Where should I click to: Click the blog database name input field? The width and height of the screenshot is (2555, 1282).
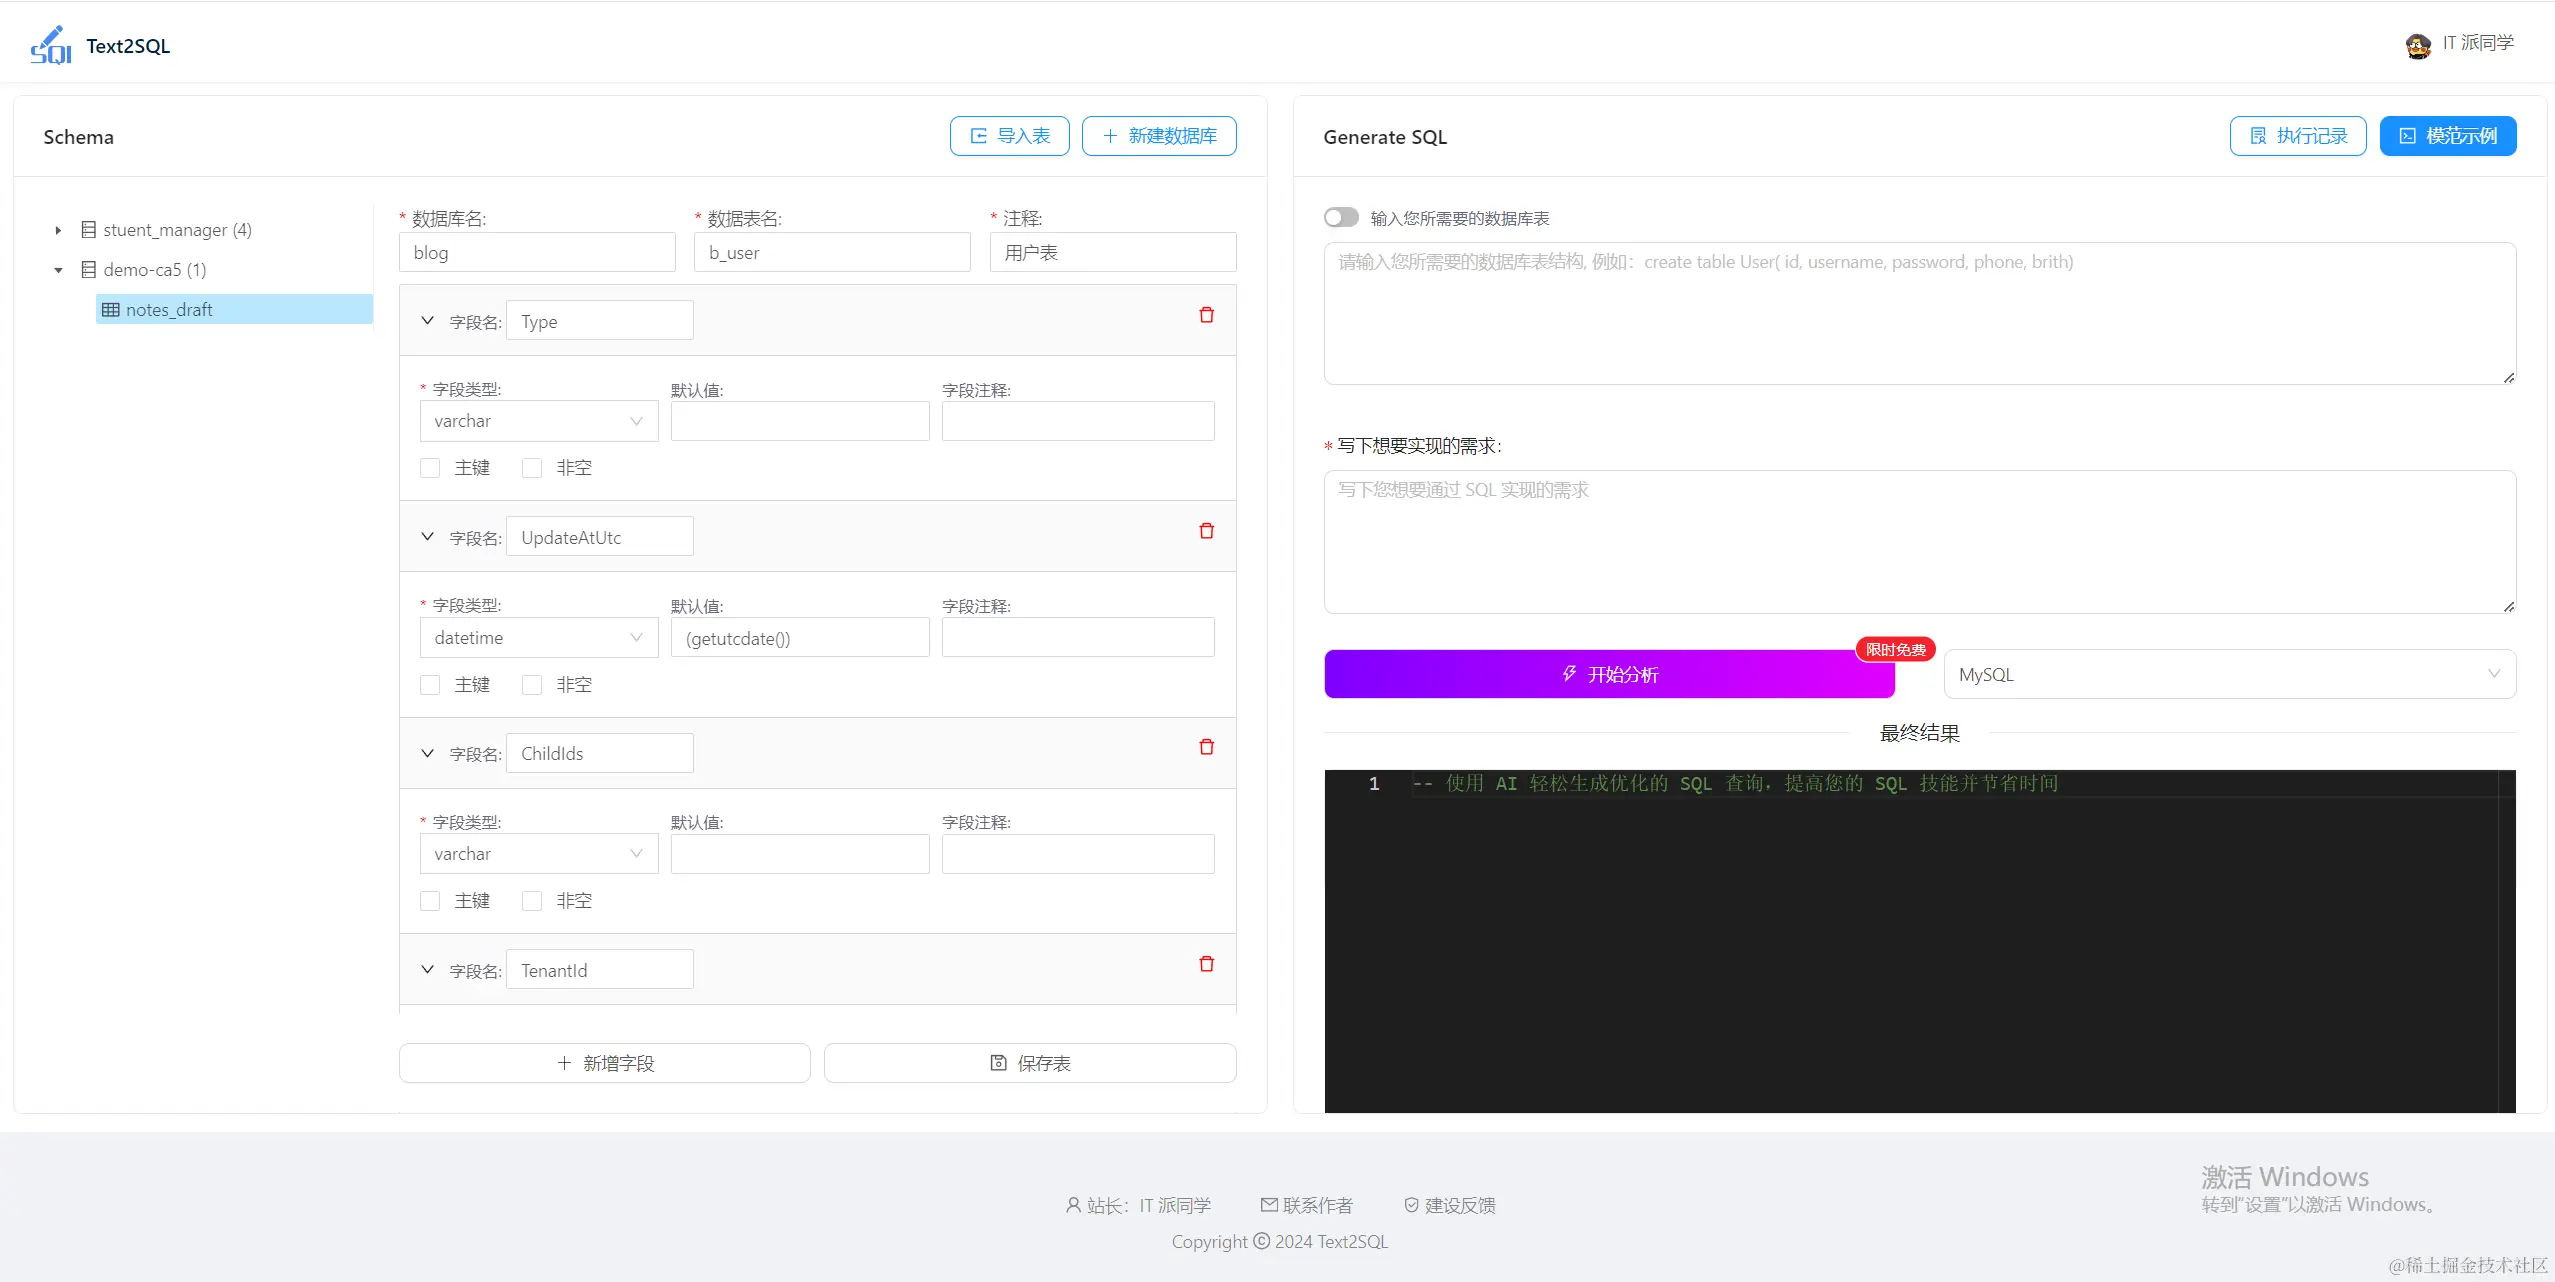[537, 251]
